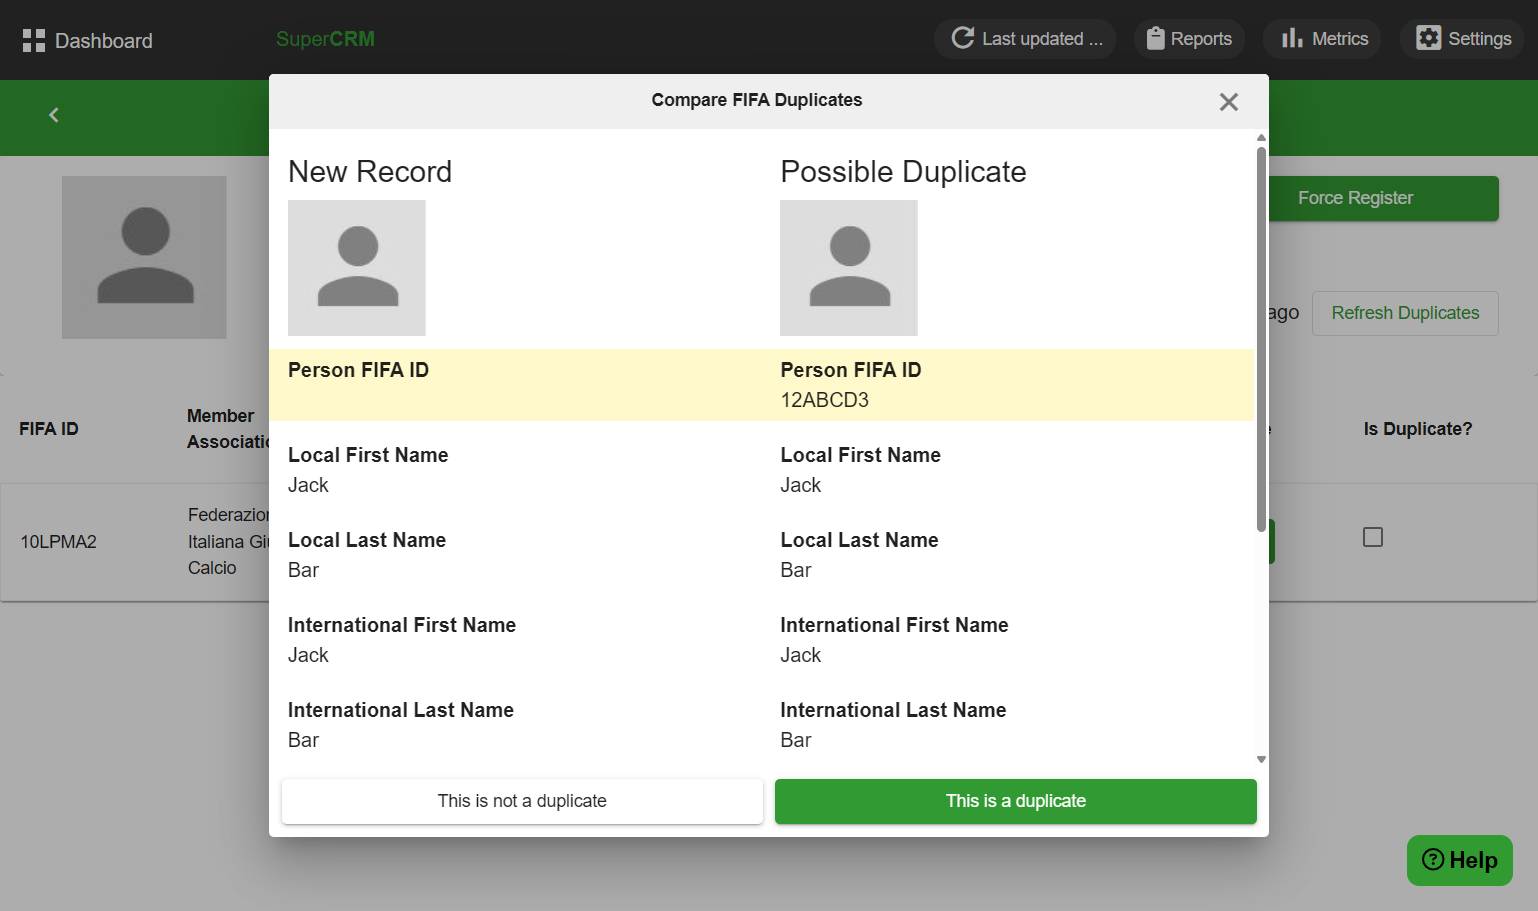Click the Last updated label text
1538x911 pixels.
click(1042, 39)
